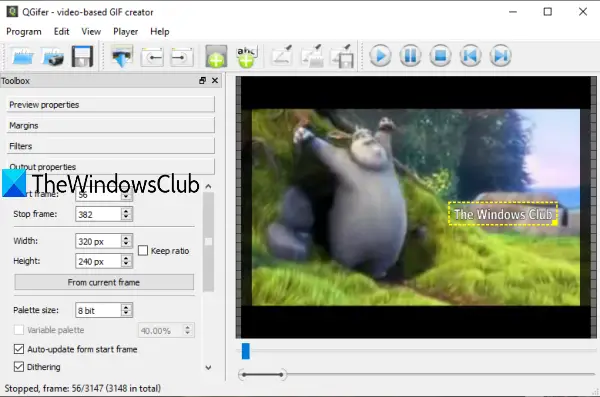Click the range slider right handle

pos(282,374)
